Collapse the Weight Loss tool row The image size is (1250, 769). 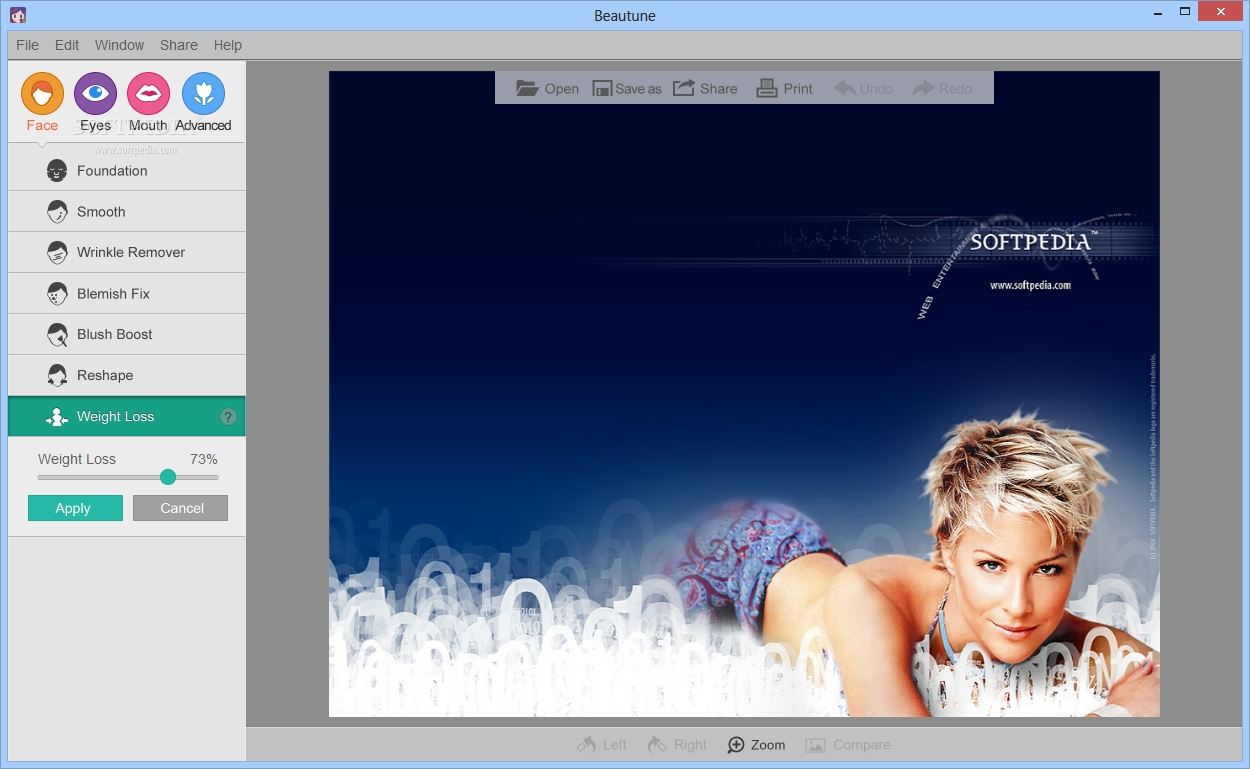coord(126,417)
